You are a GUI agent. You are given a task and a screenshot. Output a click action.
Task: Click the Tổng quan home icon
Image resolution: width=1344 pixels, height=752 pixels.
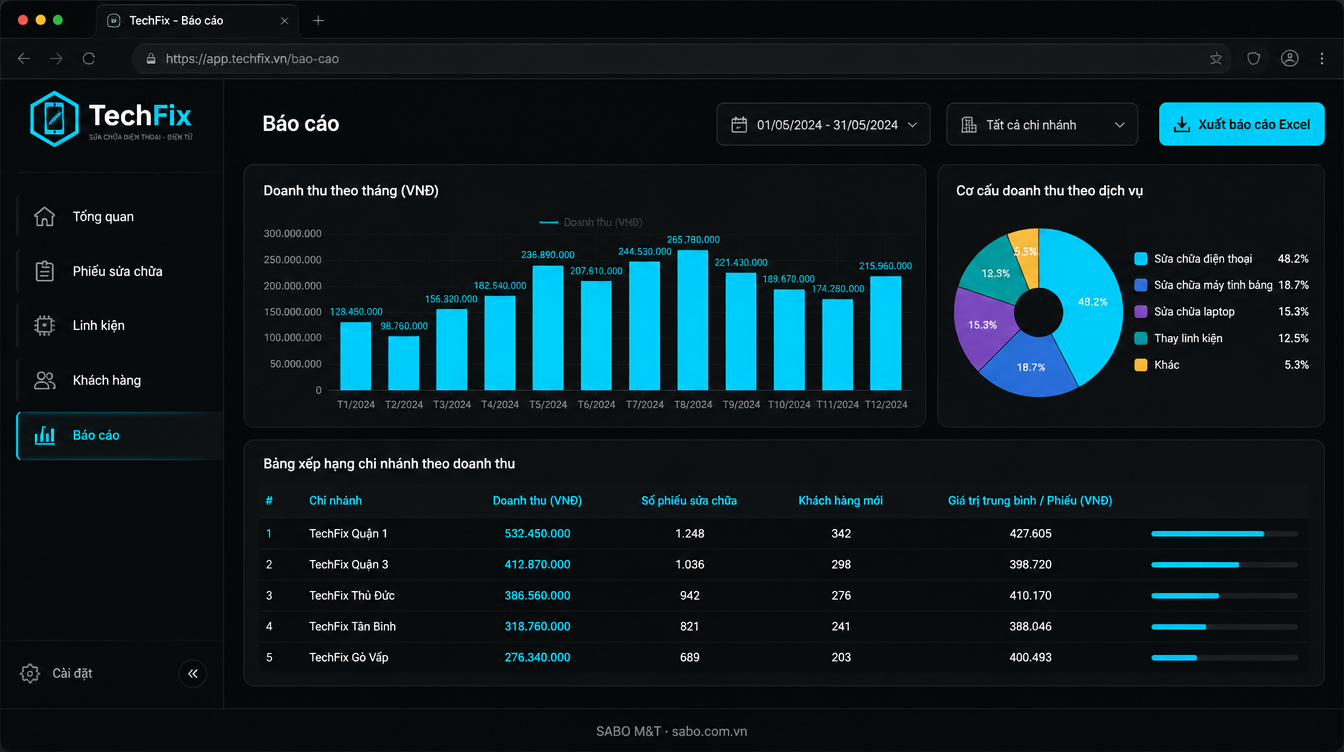44,217
